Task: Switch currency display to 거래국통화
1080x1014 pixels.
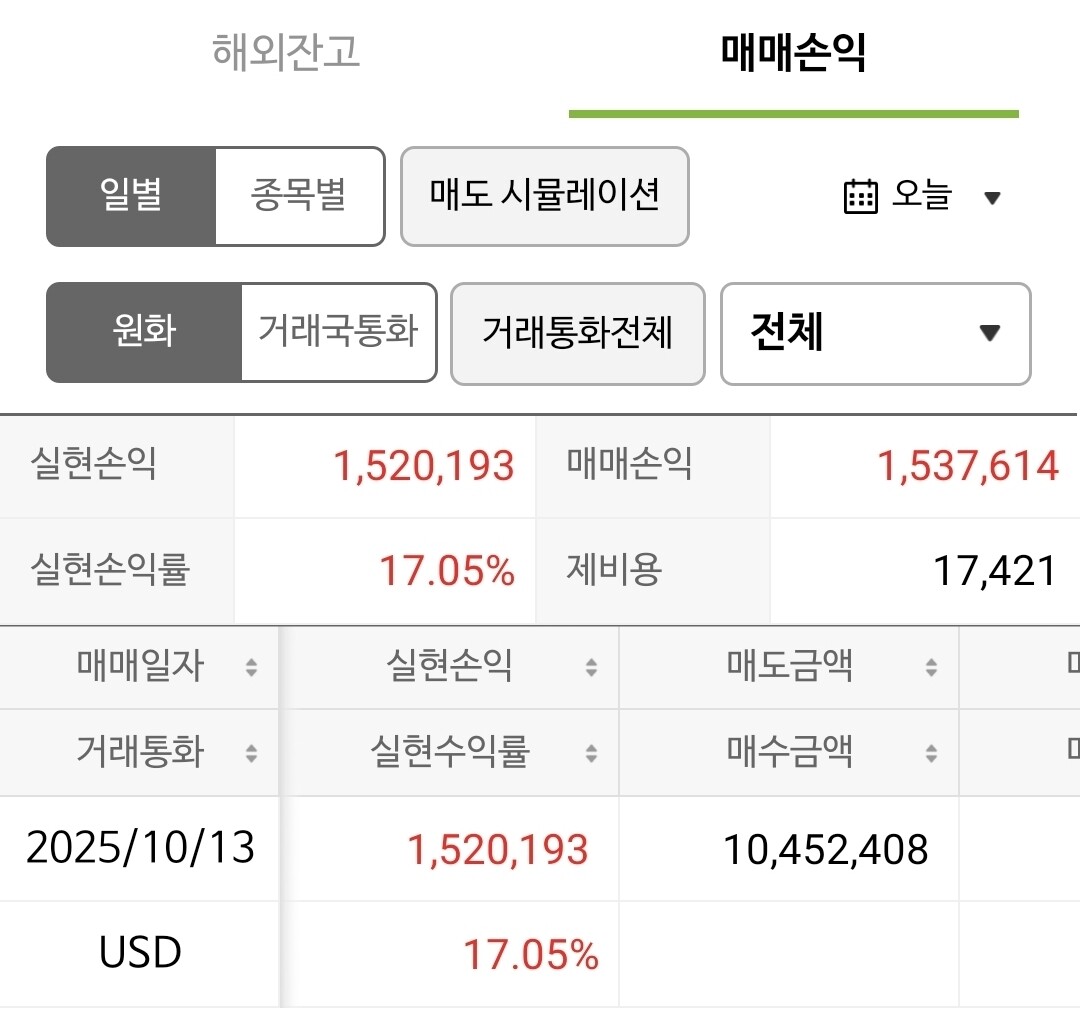Action: pos(338,332)
